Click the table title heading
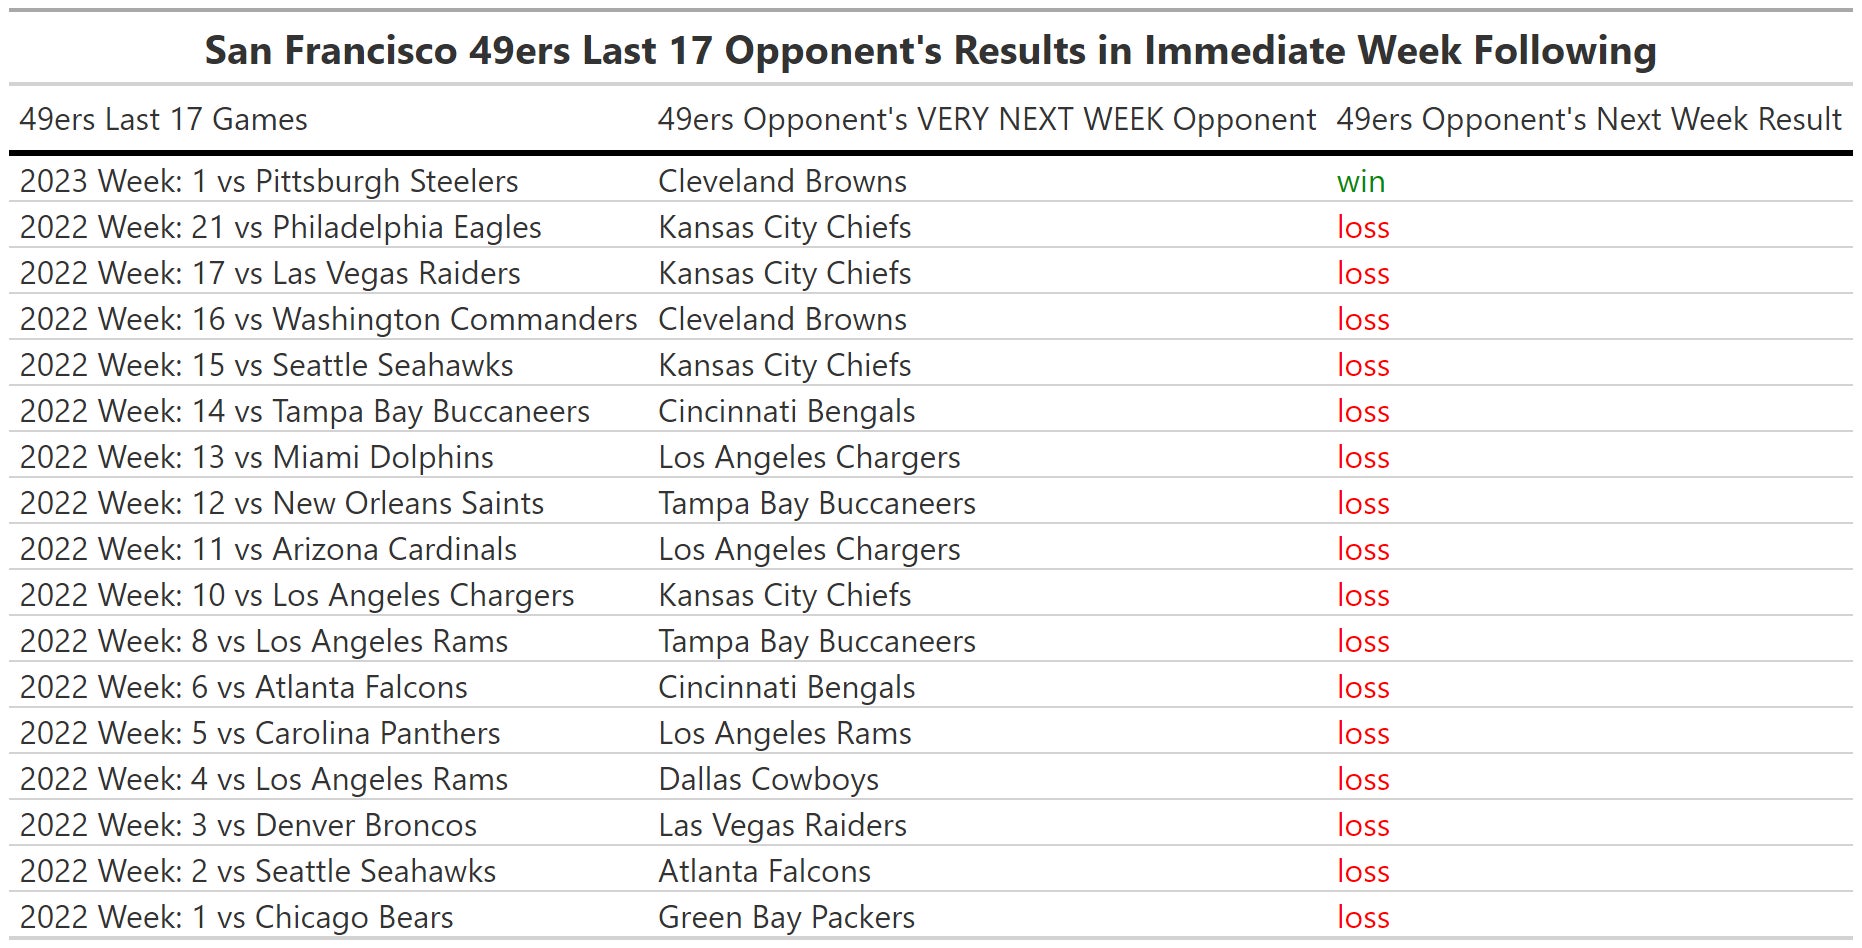The height and width of the screenshot is (948, 1862). (930, 50)
